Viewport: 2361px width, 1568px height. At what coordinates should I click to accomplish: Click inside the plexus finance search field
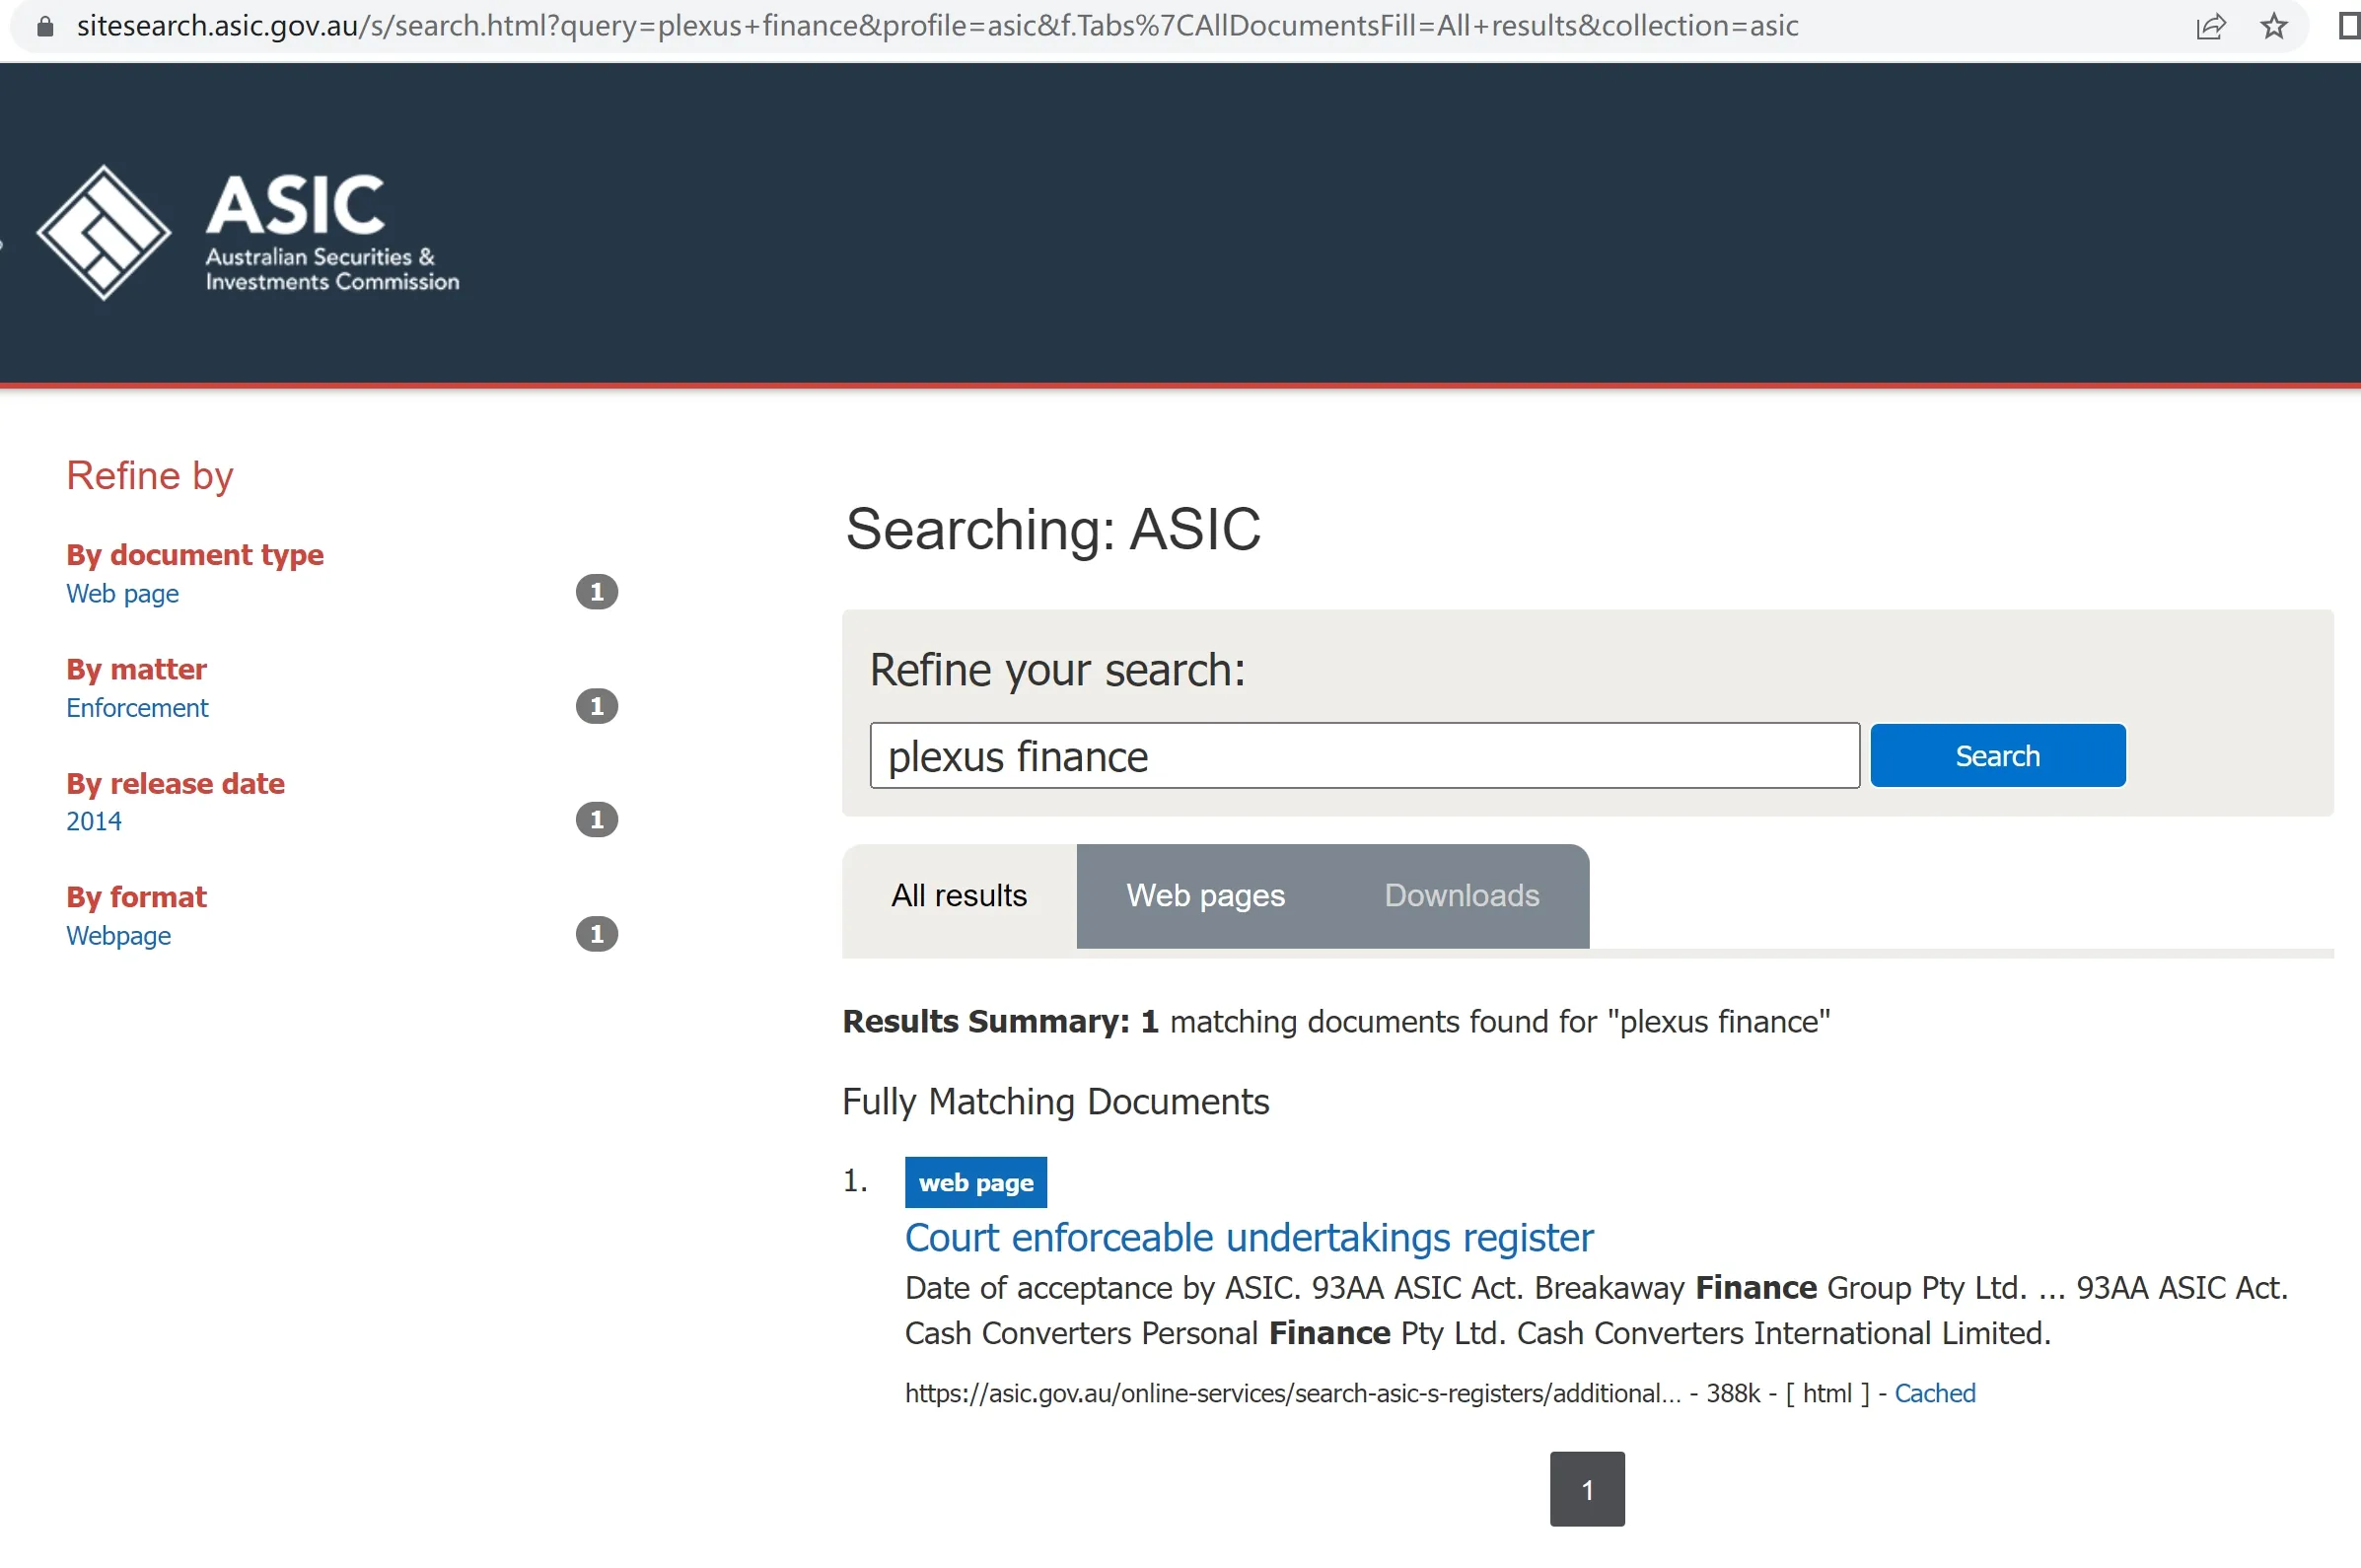pyautogui.click(x=1364, y=756)
